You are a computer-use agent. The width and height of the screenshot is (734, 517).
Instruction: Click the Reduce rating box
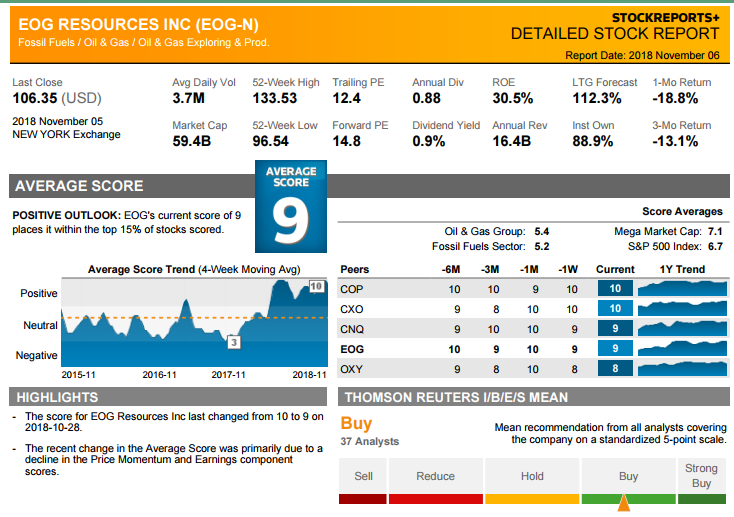click(436, 476)
